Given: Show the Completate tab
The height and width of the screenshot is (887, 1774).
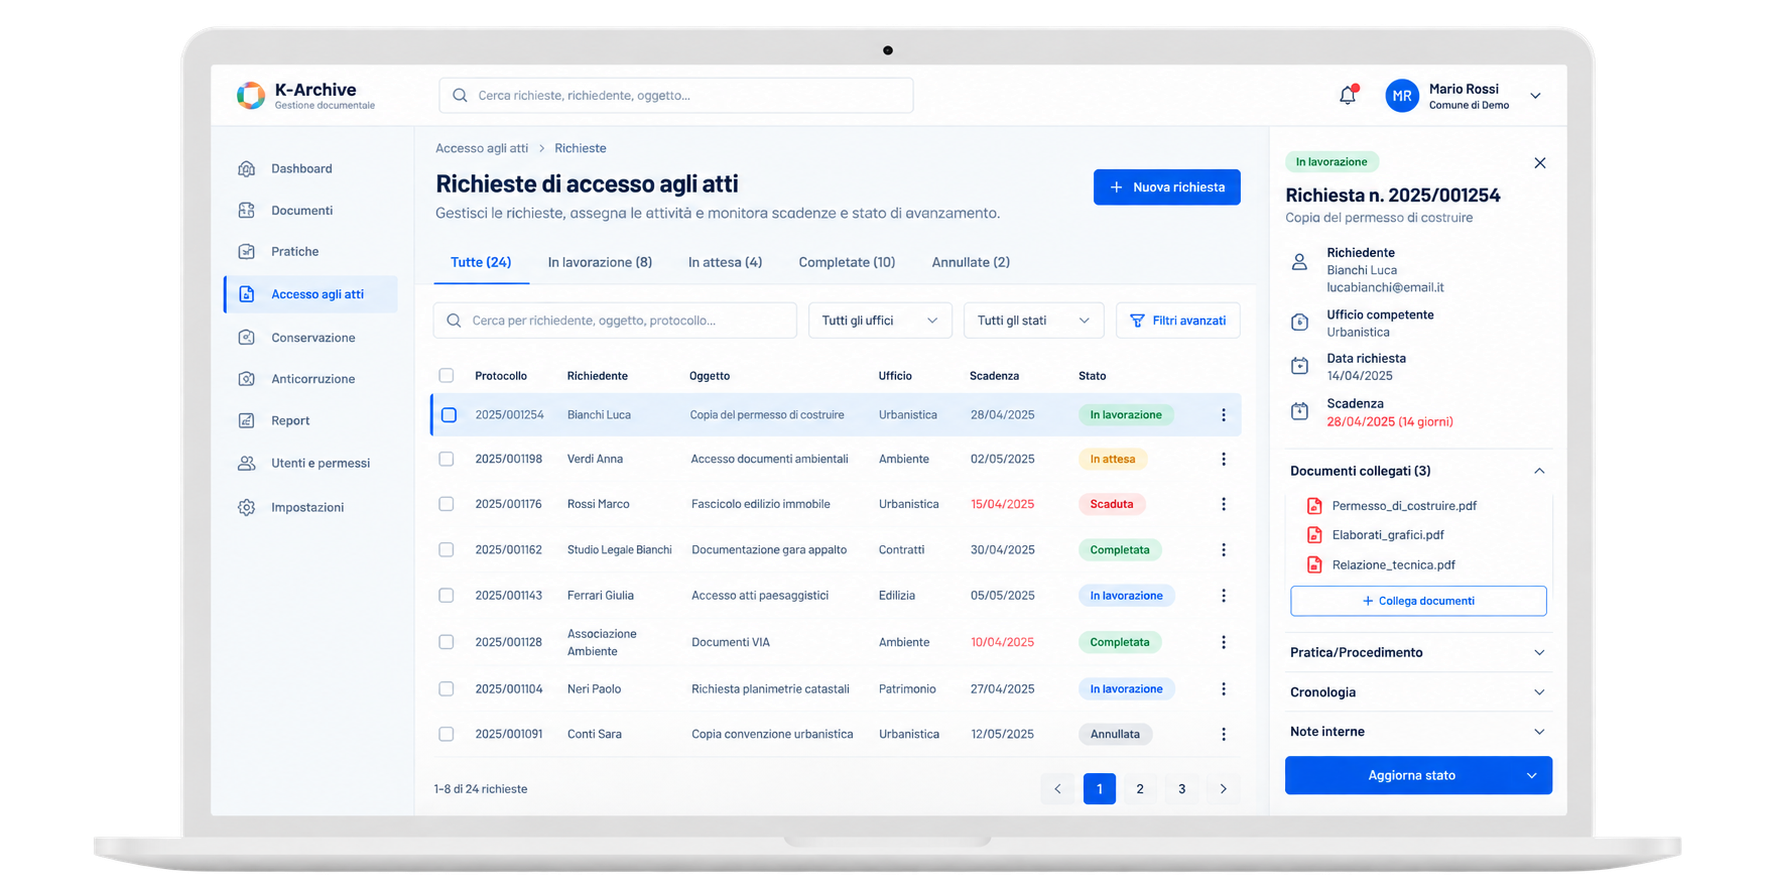Looking at the screenshot, I should click(847, 262).
